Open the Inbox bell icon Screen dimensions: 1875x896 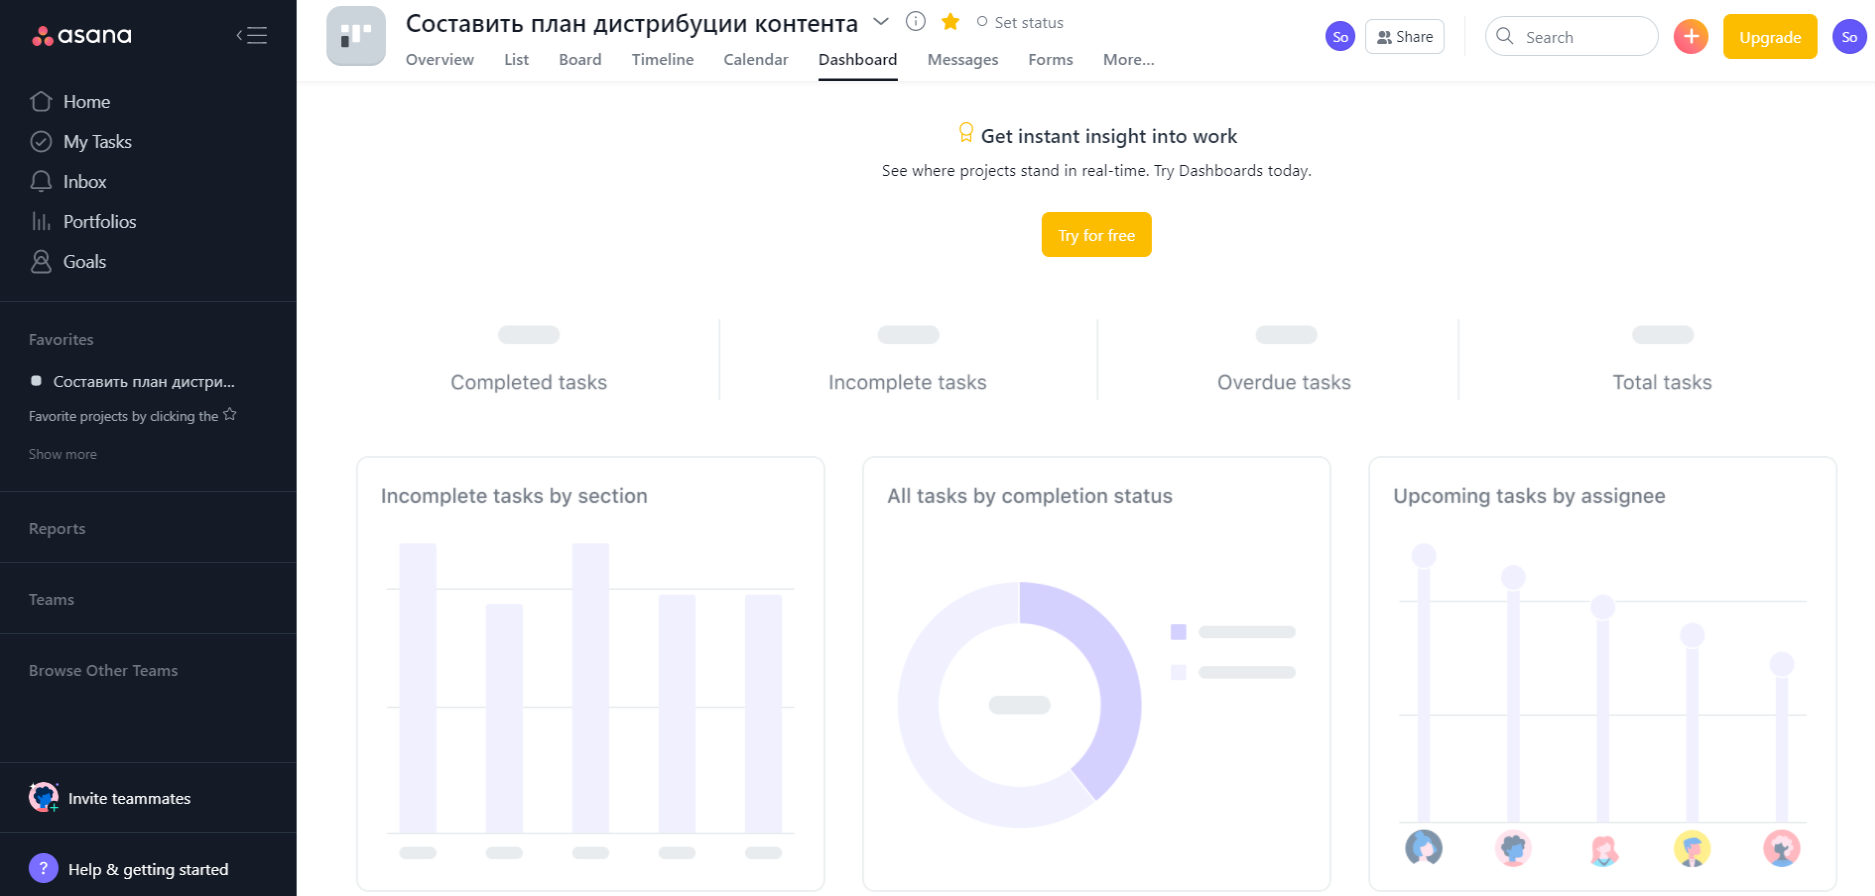41,182
